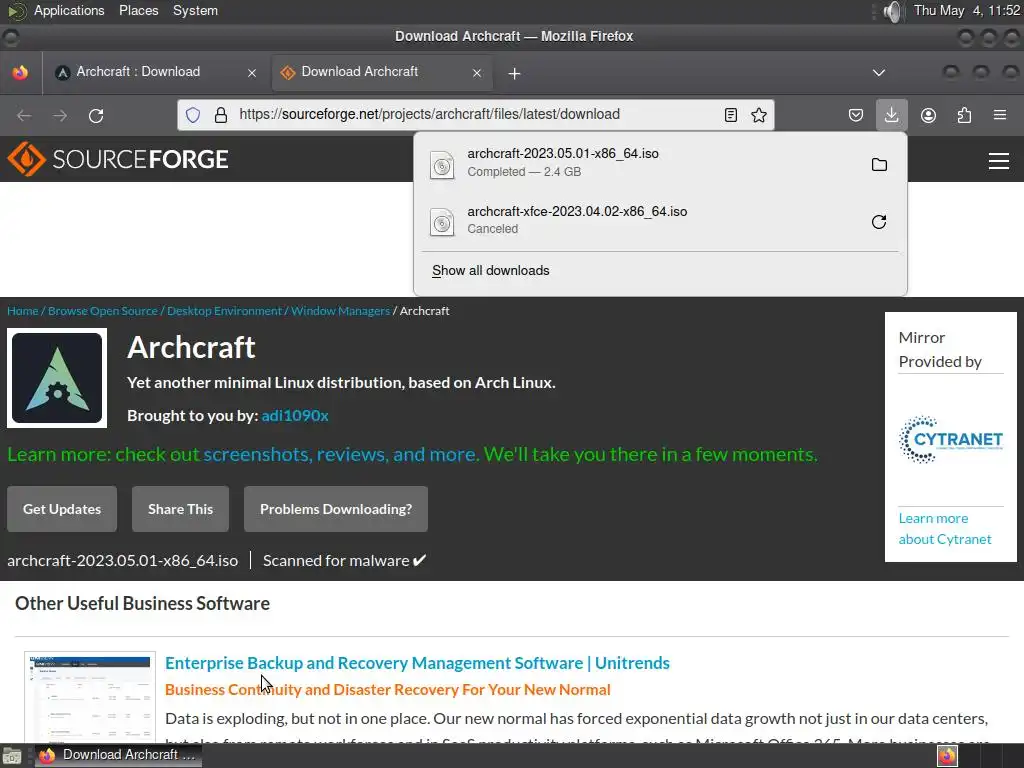Open the Places menu
The image size is (1024, 768).
point(138,10)
